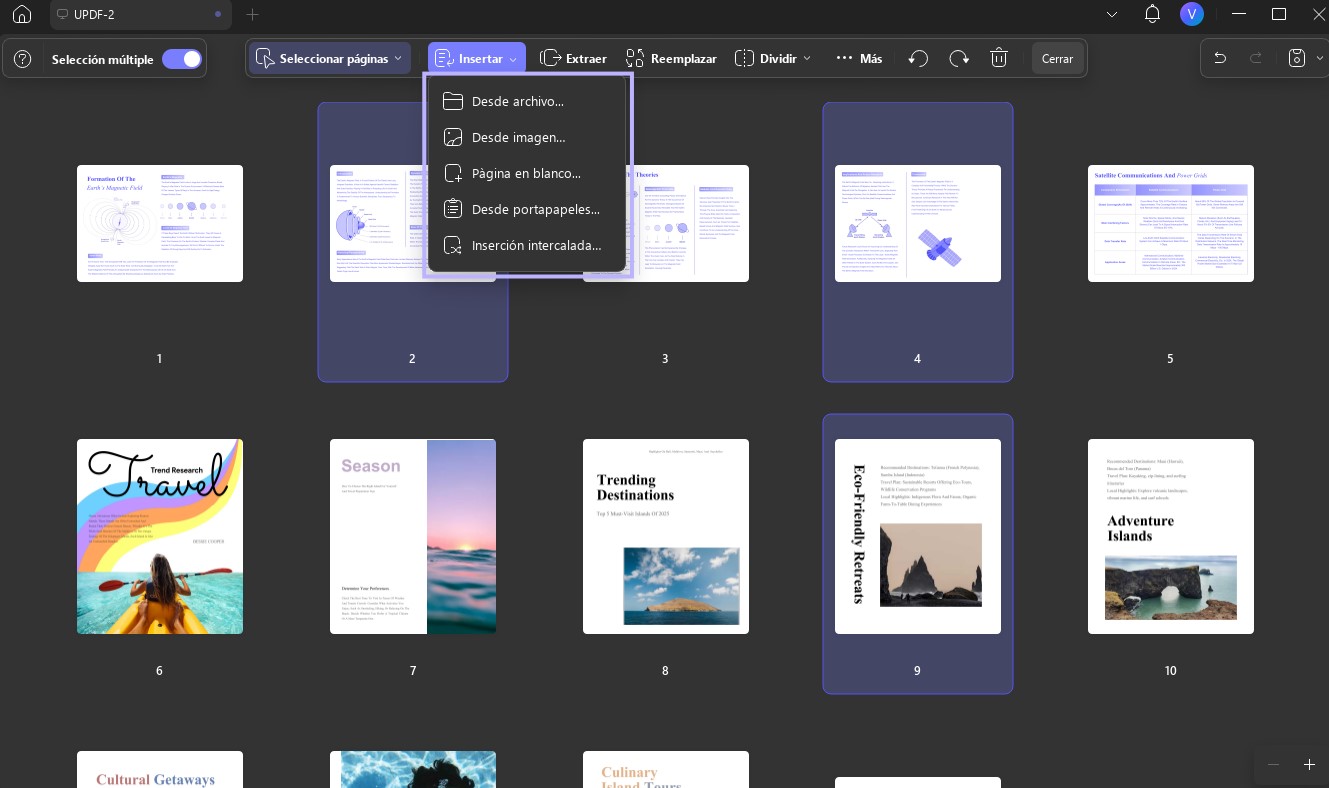1329x788 pixels.
Task: Open the home screen icon
Action: tap(21, 14)
